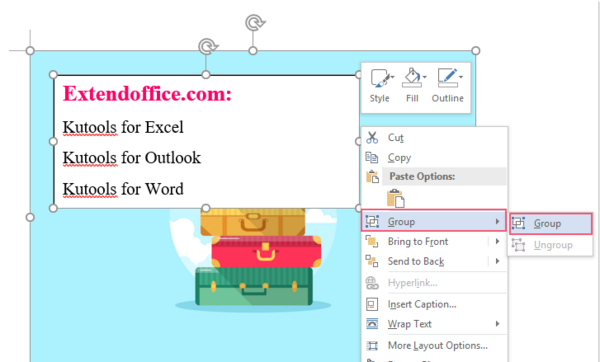Open the Style shape gallery icon

pos(379,78)
